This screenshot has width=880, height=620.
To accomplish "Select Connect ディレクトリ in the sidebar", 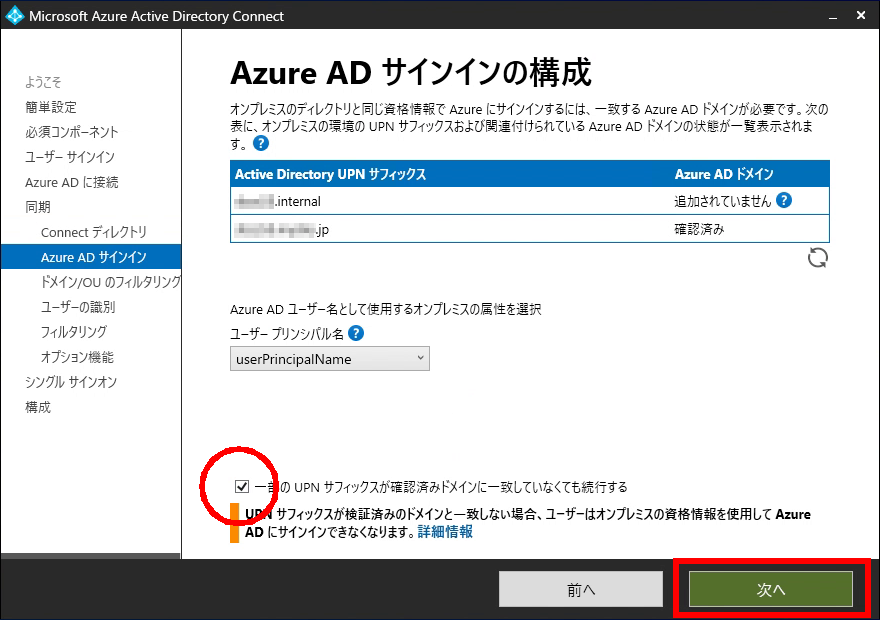I will 94,232.
